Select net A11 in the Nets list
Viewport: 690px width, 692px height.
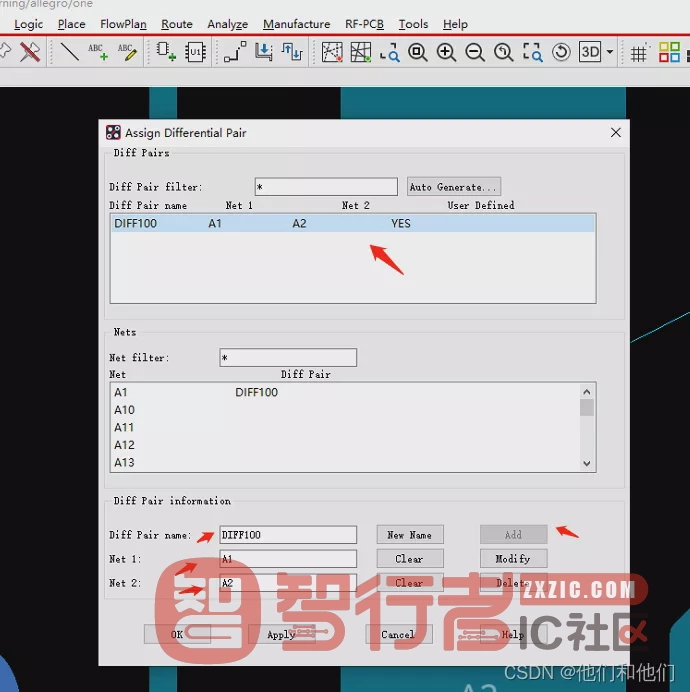[x=346, y=427]
